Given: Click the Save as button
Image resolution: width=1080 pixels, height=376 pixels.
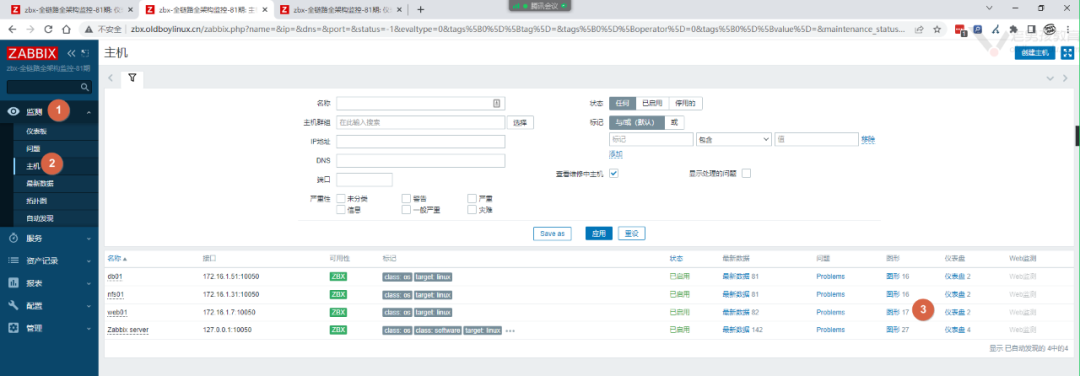Looking at the screenshot, I should 552,233.
